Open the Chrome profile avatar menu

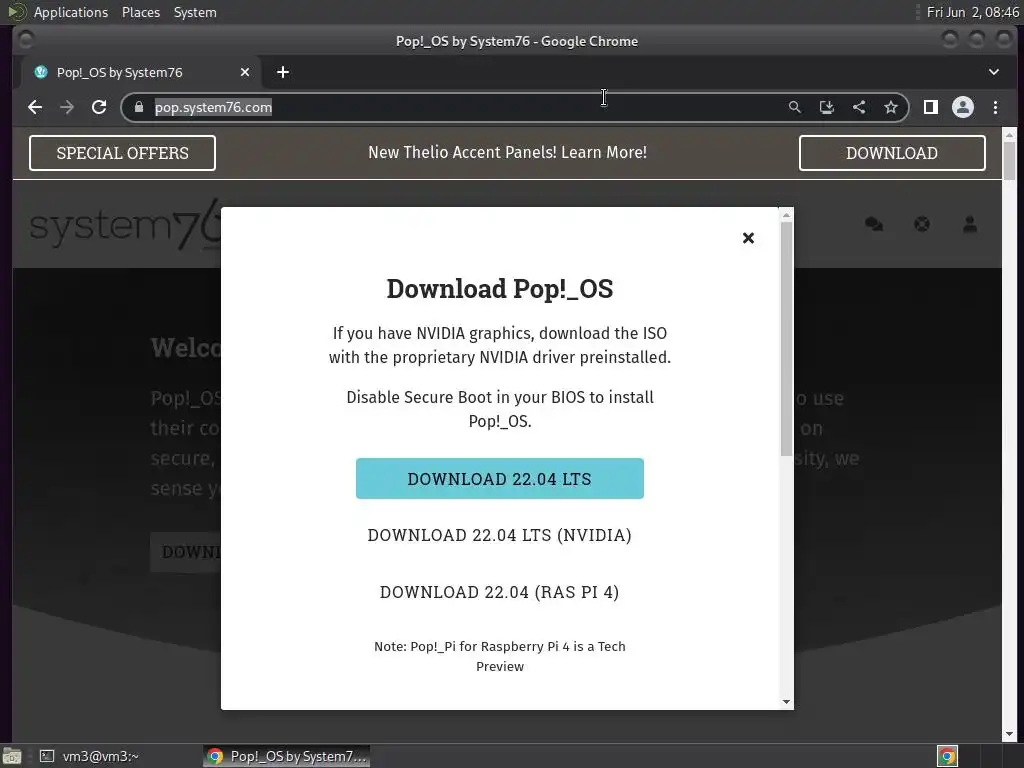tap(963, 107)
